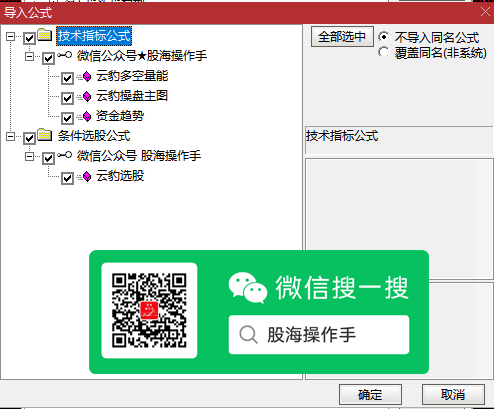This screenshot has height=409, width=494.
Task: Collapse the 技术指标公式 tree node
Action: click(x=11, y=36)
